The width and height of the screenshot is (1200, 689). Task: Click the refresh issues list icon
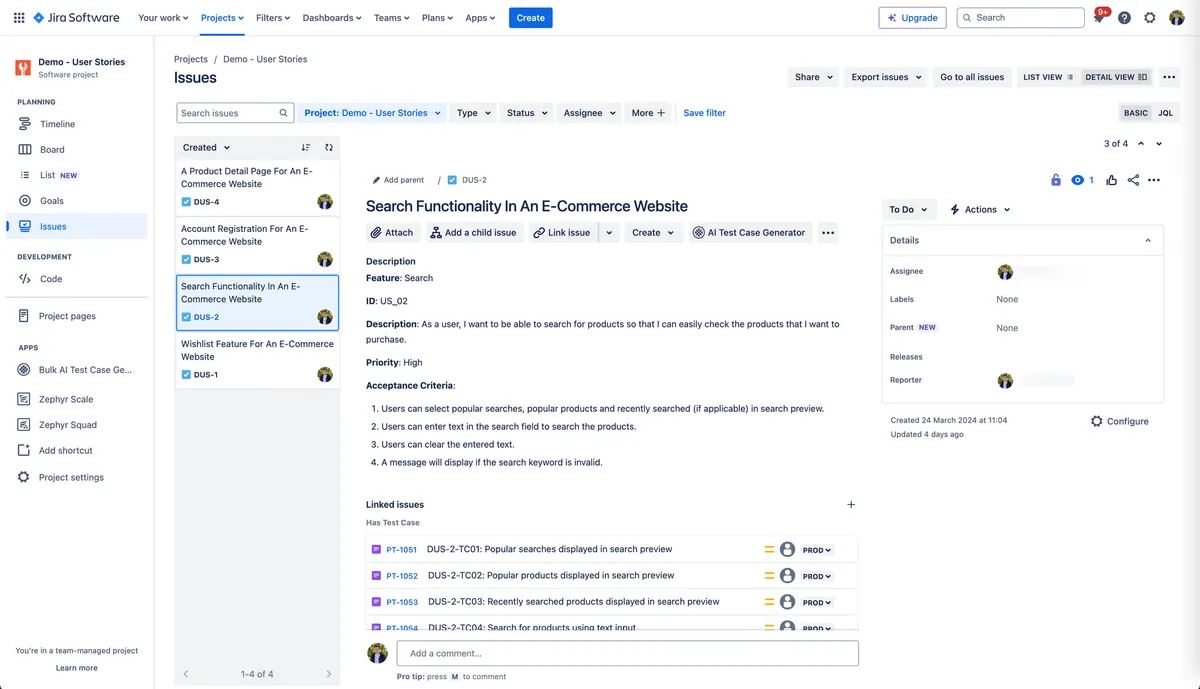(329, 147)
